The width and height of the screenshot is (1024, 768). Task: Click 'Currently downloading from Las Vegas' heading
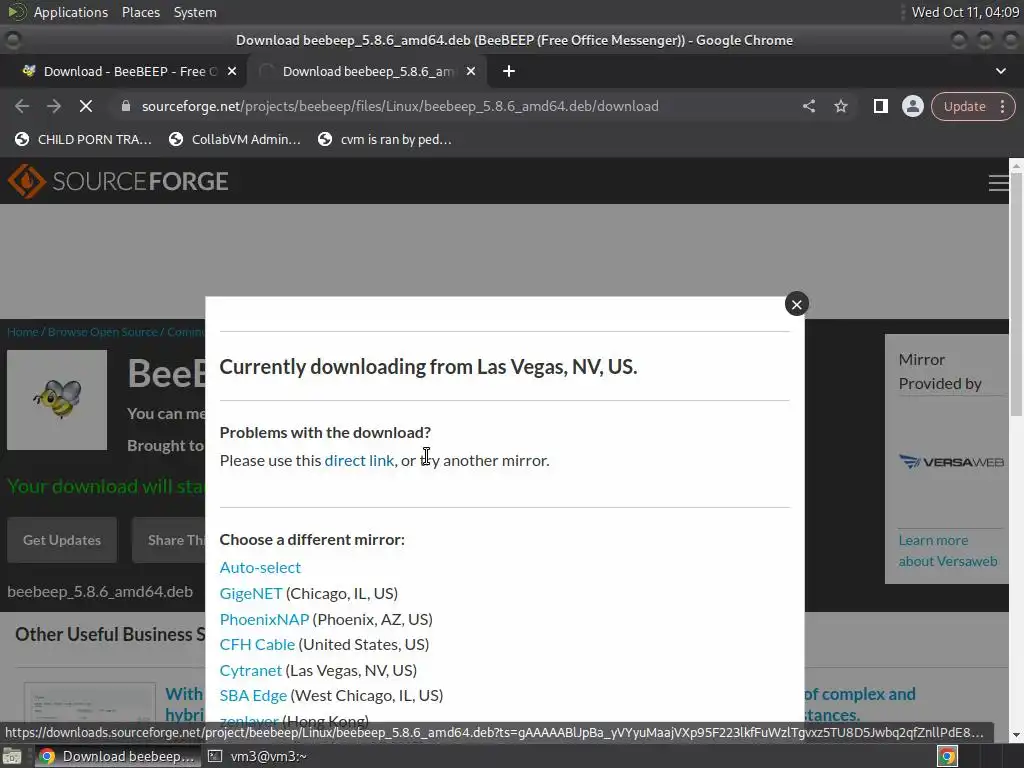428,367
